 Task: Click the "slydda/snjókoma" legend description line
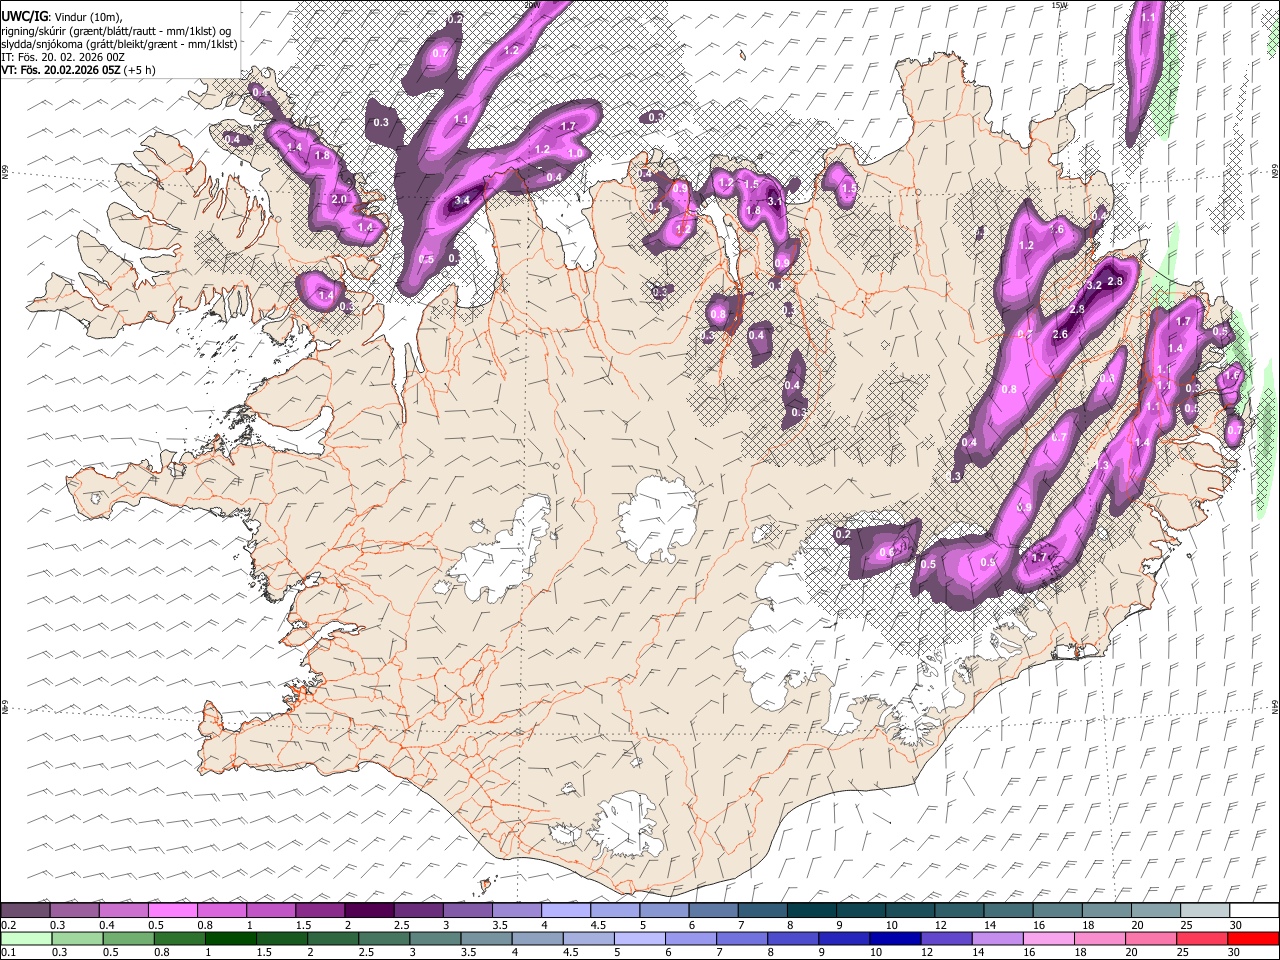118,44
